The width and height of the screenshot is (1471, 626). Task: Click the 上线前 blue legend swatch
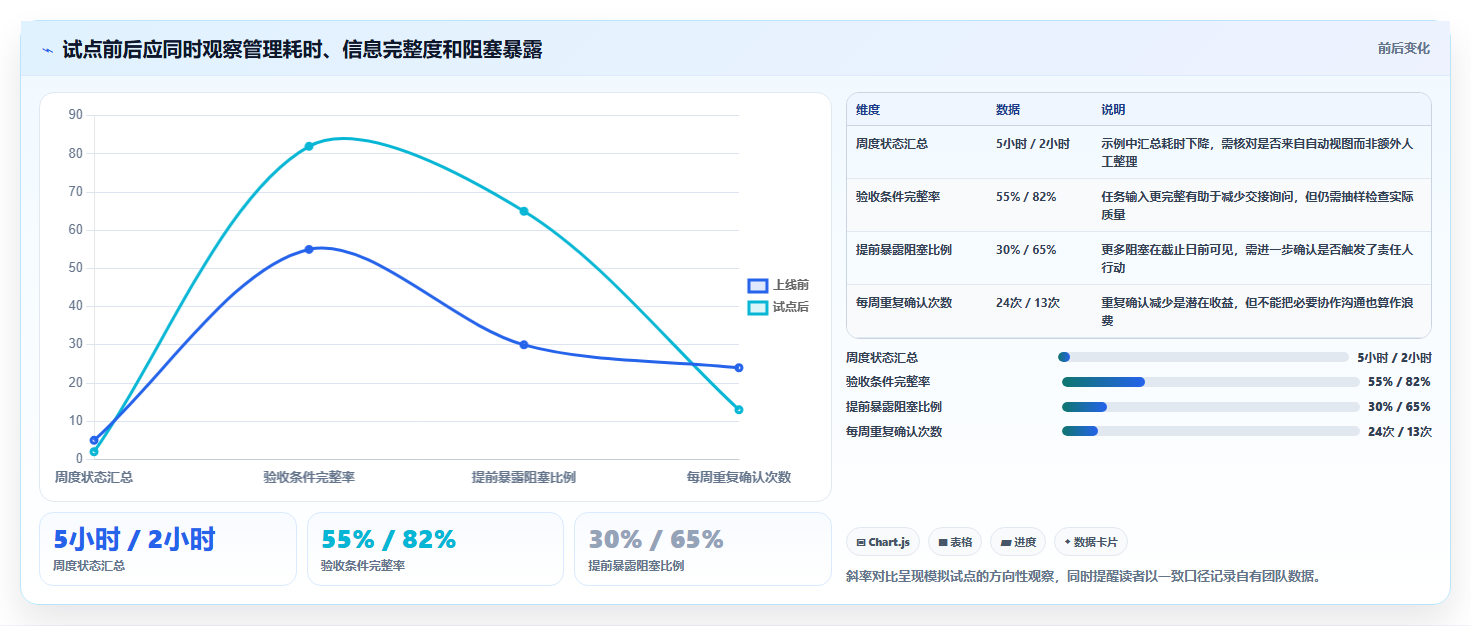coord(758,285)
